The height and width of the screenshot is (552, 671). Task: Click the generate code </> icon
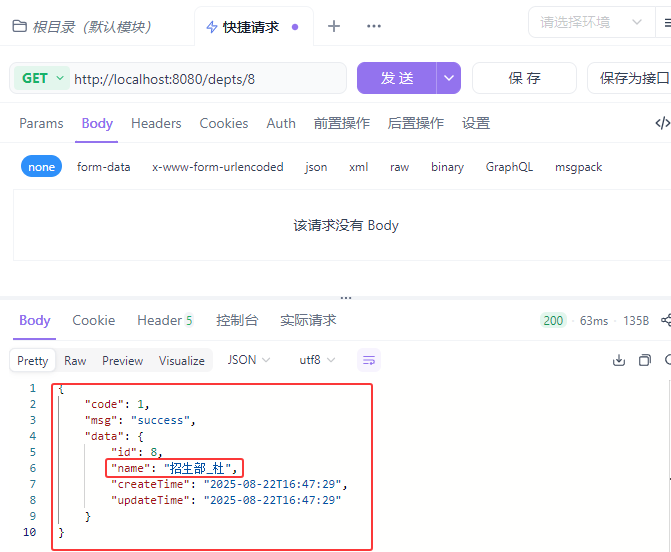661,123
